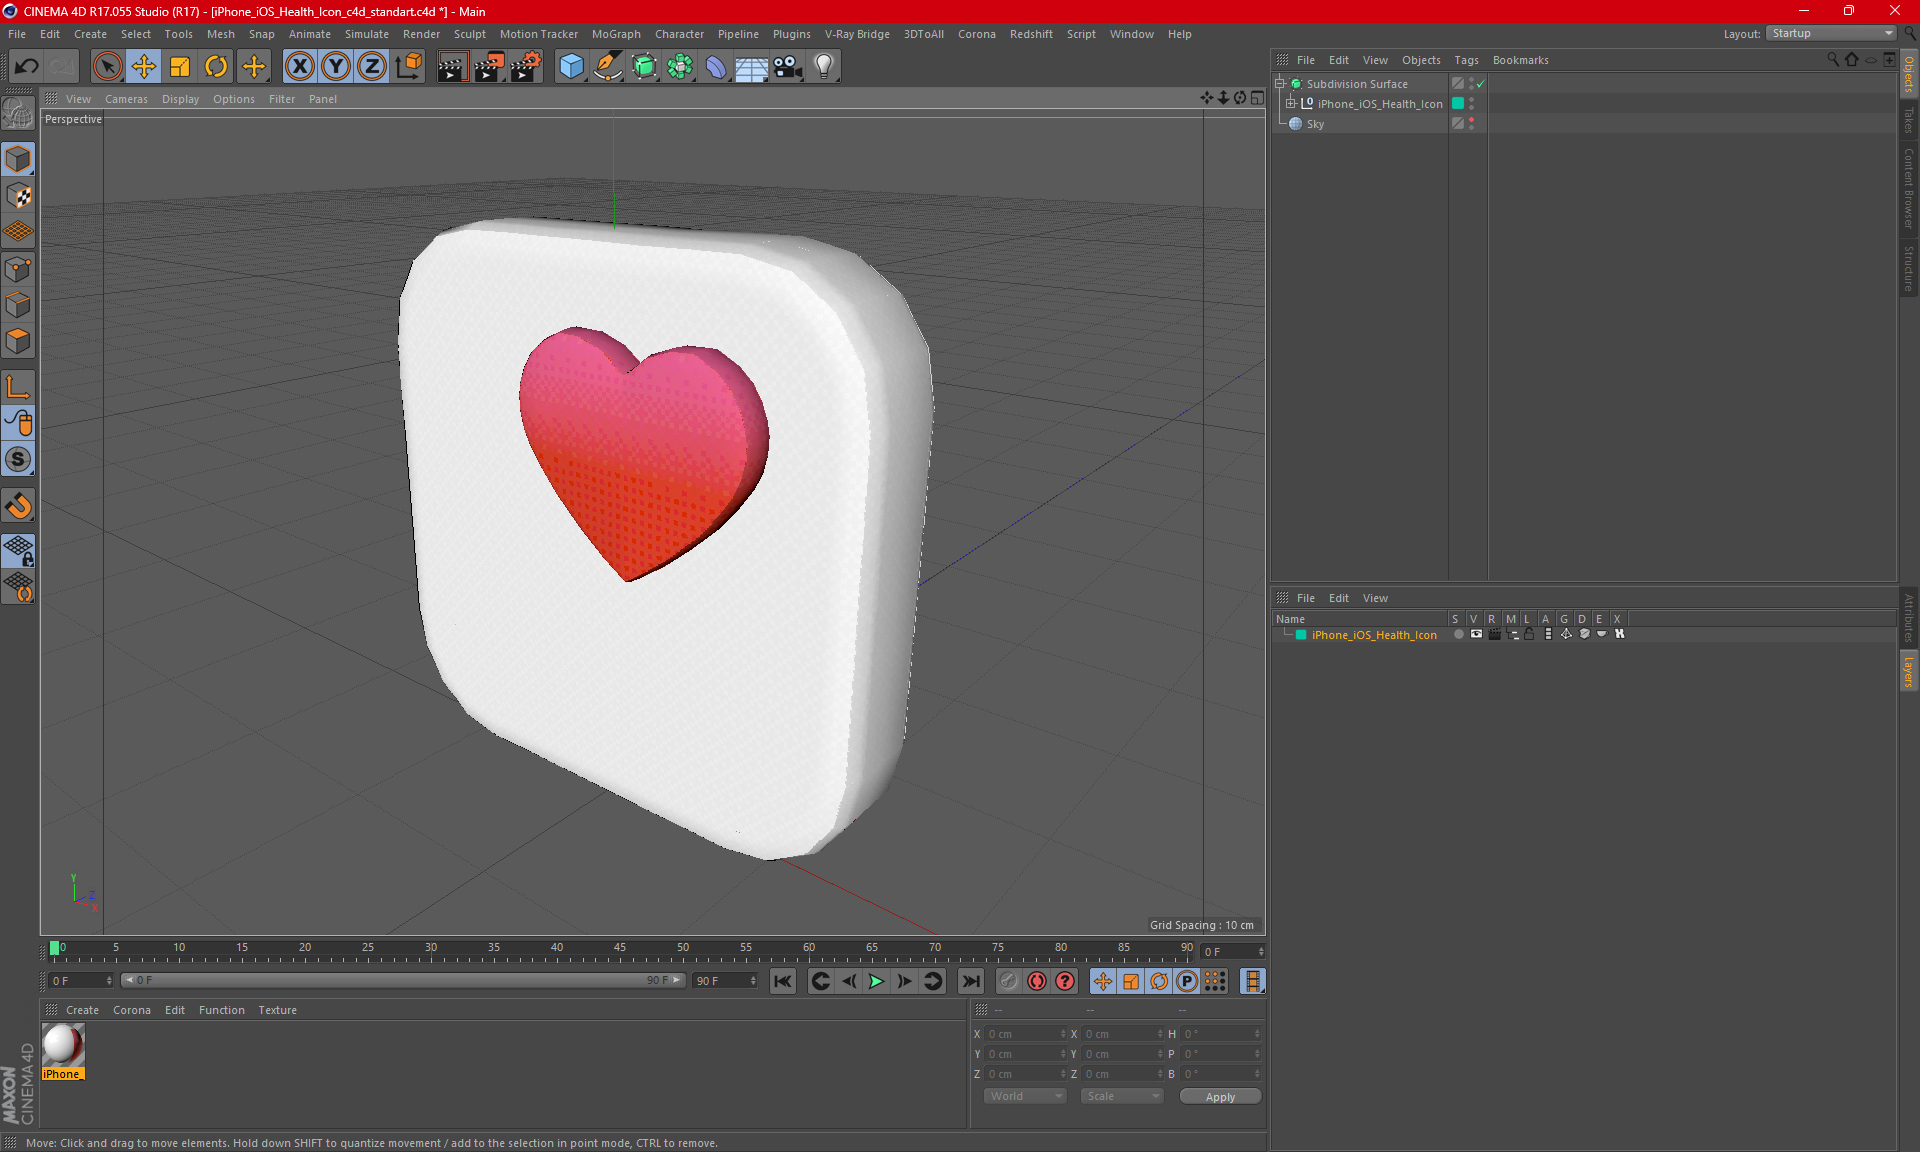Click X position coordinate field
Image resolution: width=1920 pixels, height=1152 pixels.
pos(1026,1034)
